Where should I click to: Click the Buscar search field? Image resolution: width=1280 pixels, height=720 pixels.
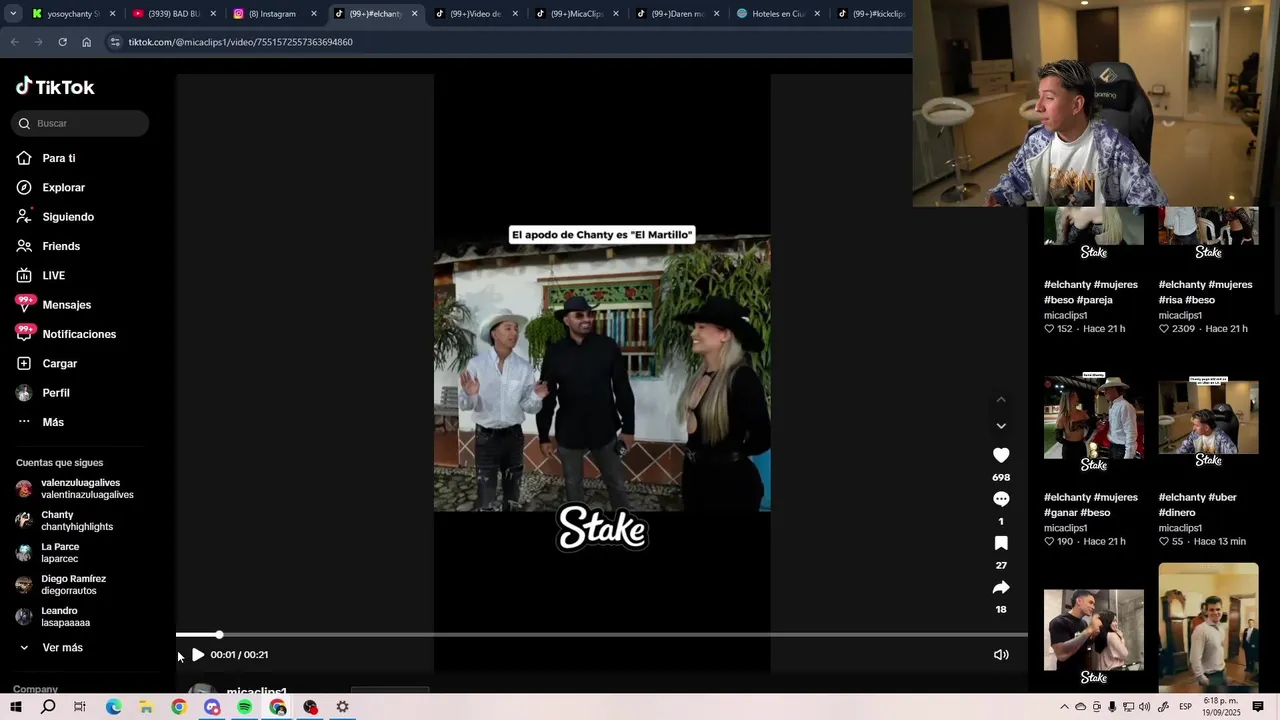[x=80, y=123]
